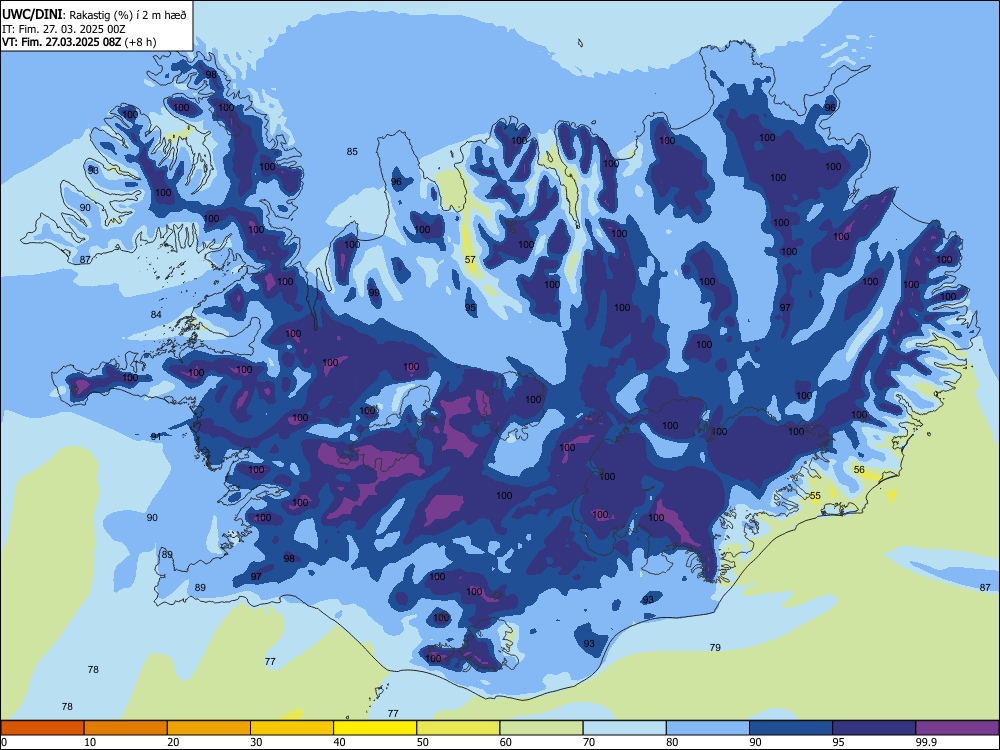Image resolution: width=1000 pixels, height=750 pixels.
Task: Click the legend tick label "80"
Action: pos(673,742)
